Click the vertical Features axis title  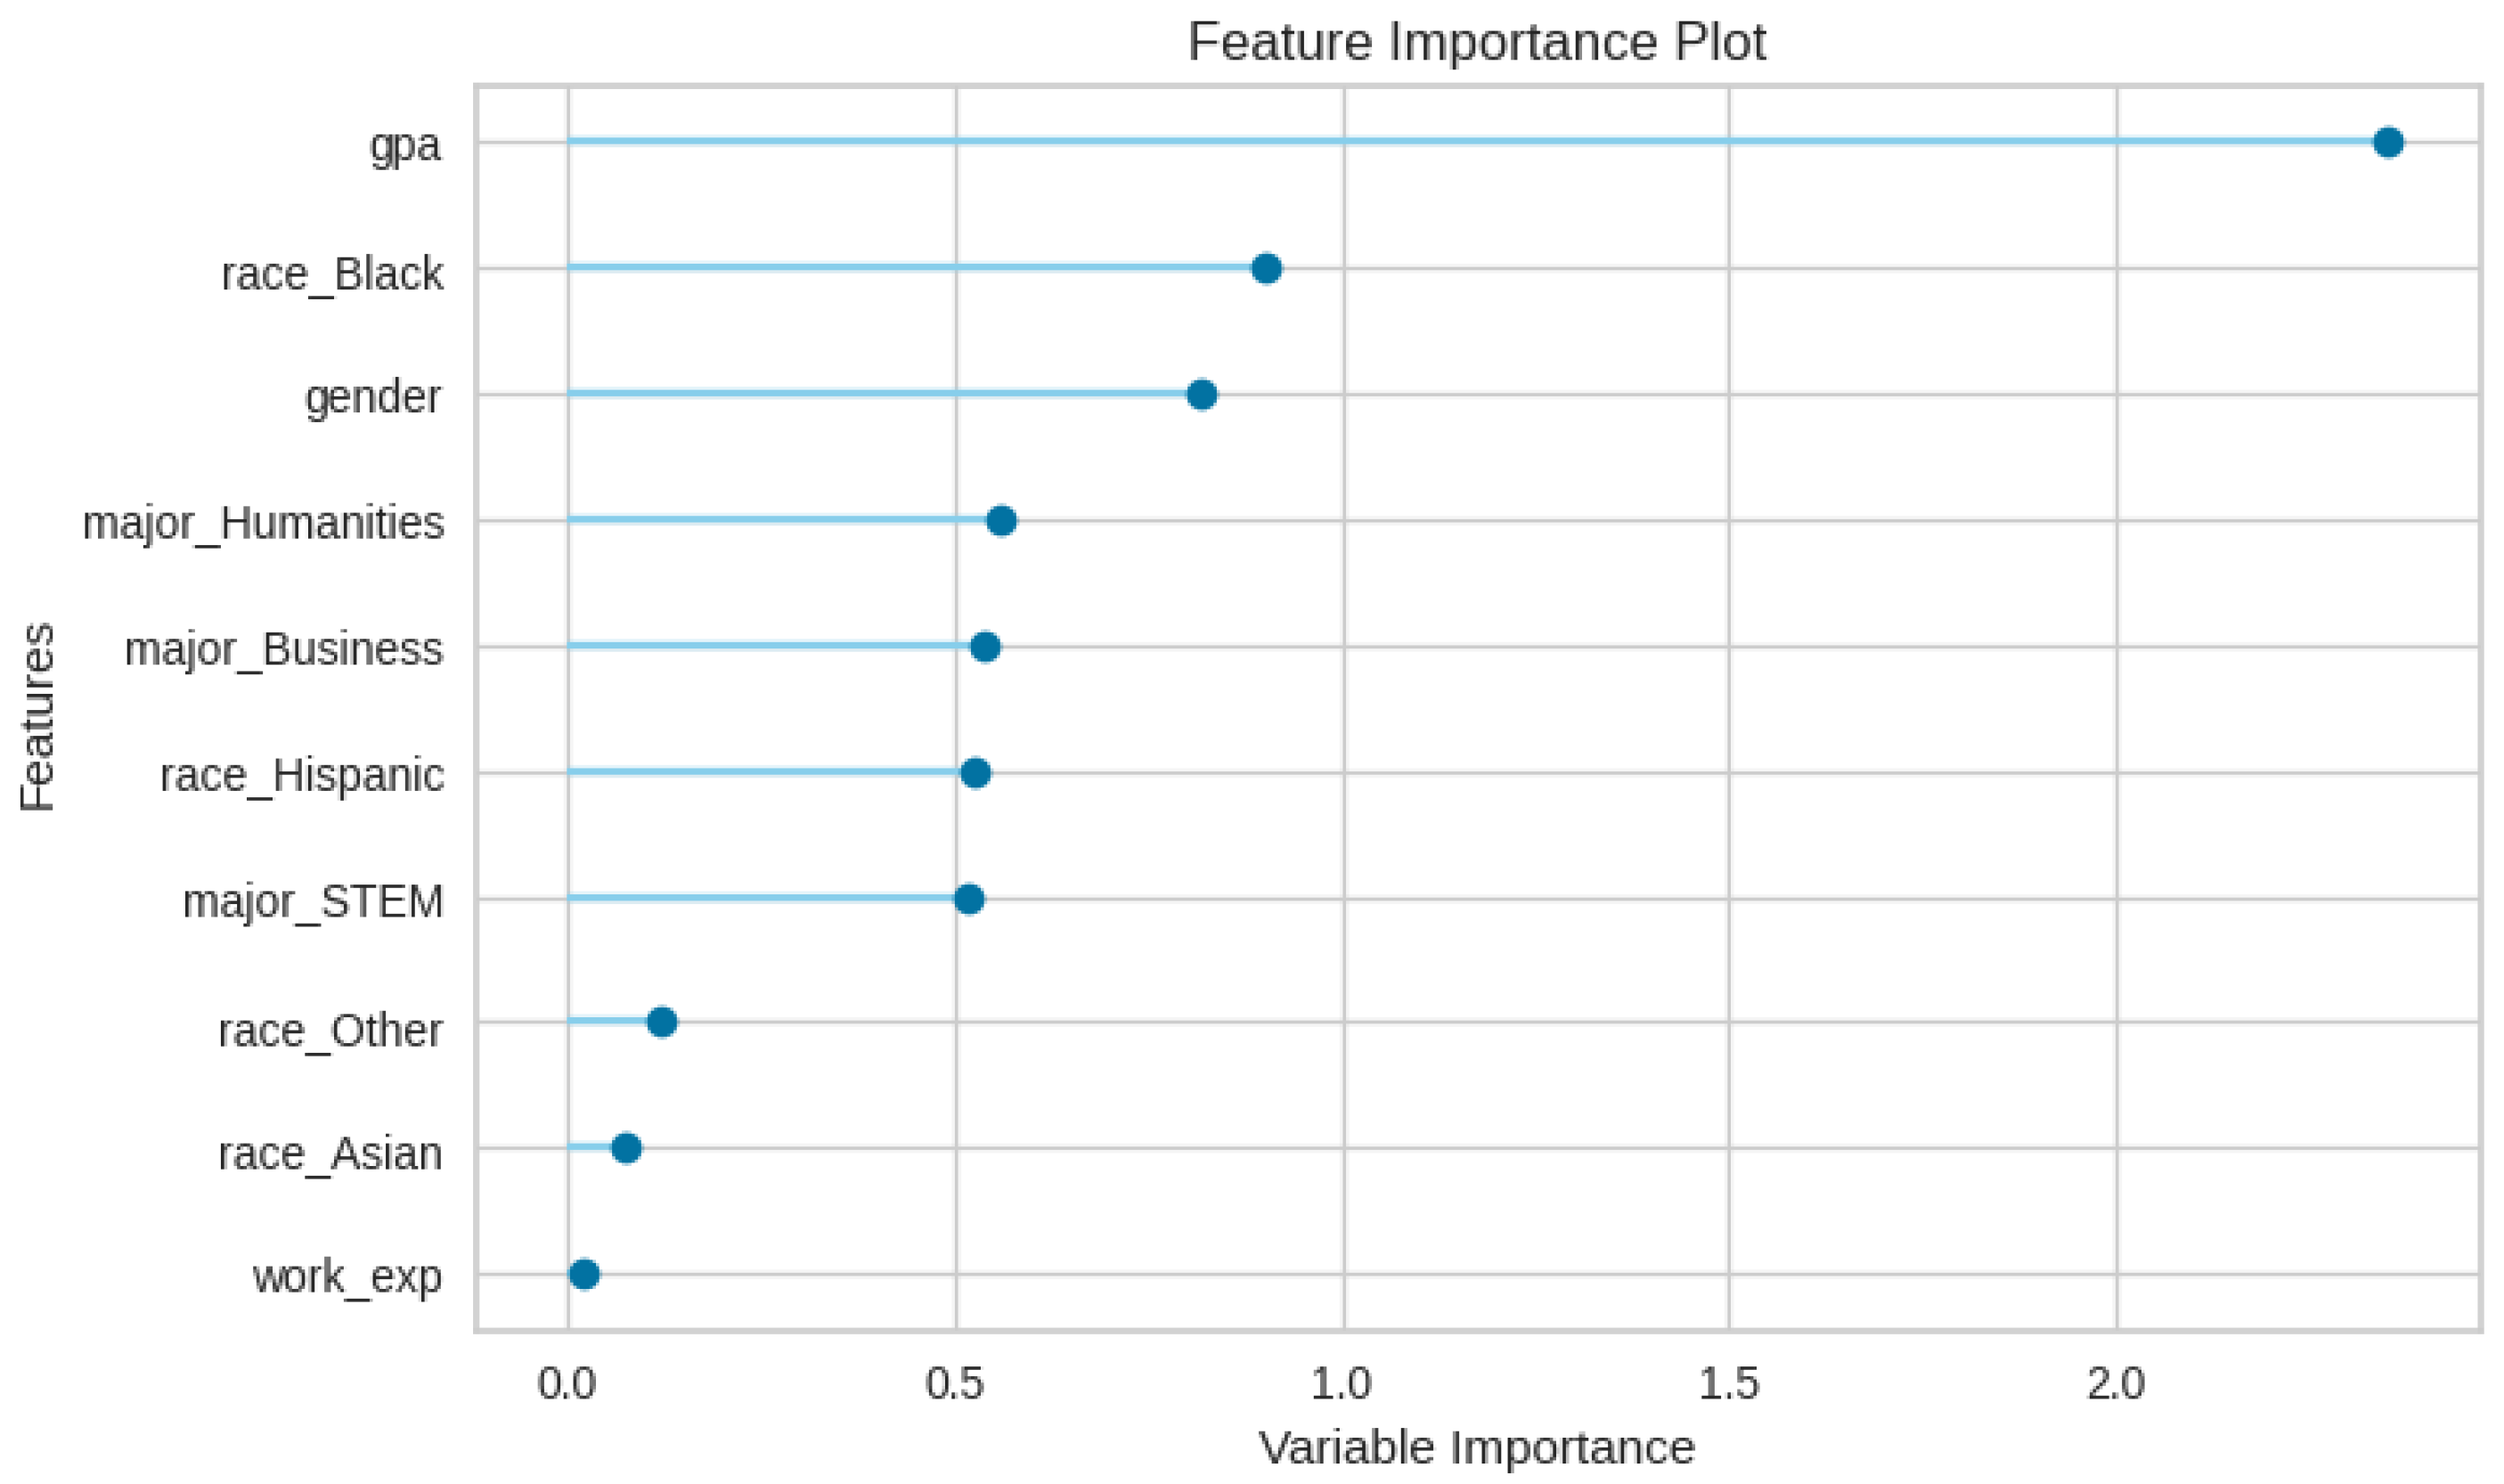click(x=38, y=717)
